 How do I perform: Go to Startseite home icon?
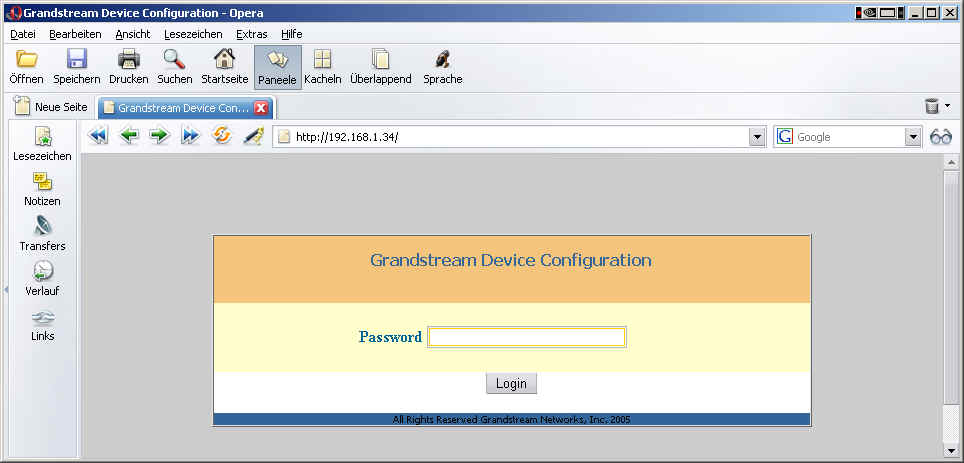[x=224, y=59]
